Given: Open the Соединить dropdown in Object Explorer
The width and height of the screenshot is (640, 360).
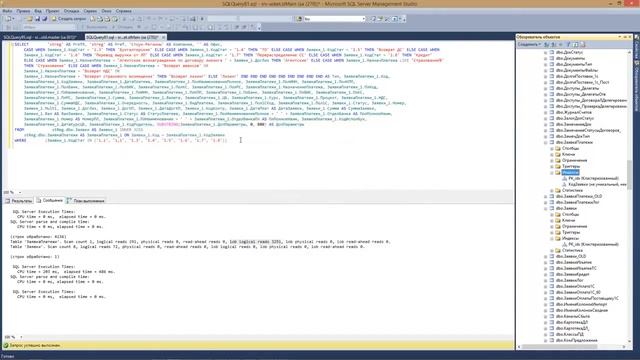Looking at the screenshot, I should tap(529, 44).
